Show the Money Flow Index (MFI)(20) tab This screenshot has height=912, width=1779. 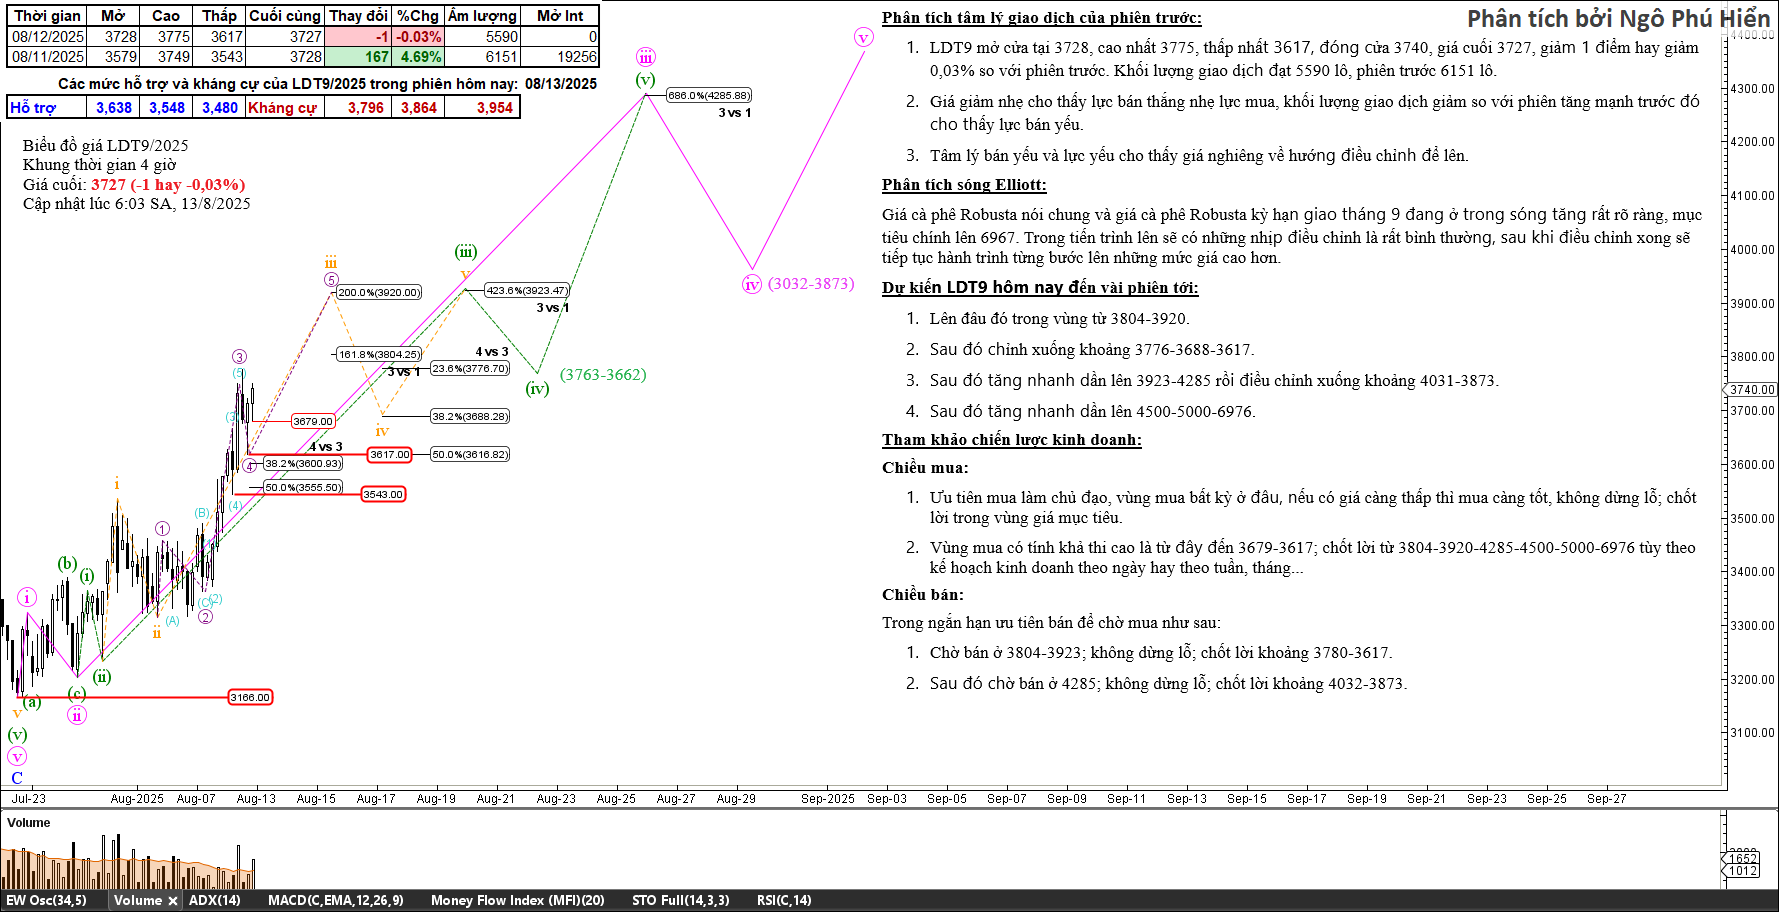pyautogui.click(x=517, y=900)
